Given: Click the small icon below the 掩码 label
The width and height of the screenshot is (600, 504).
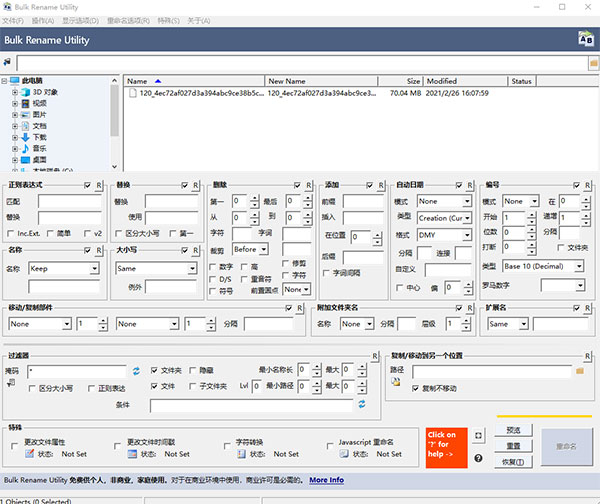Looking at the screenshot, I should point(11,382).
